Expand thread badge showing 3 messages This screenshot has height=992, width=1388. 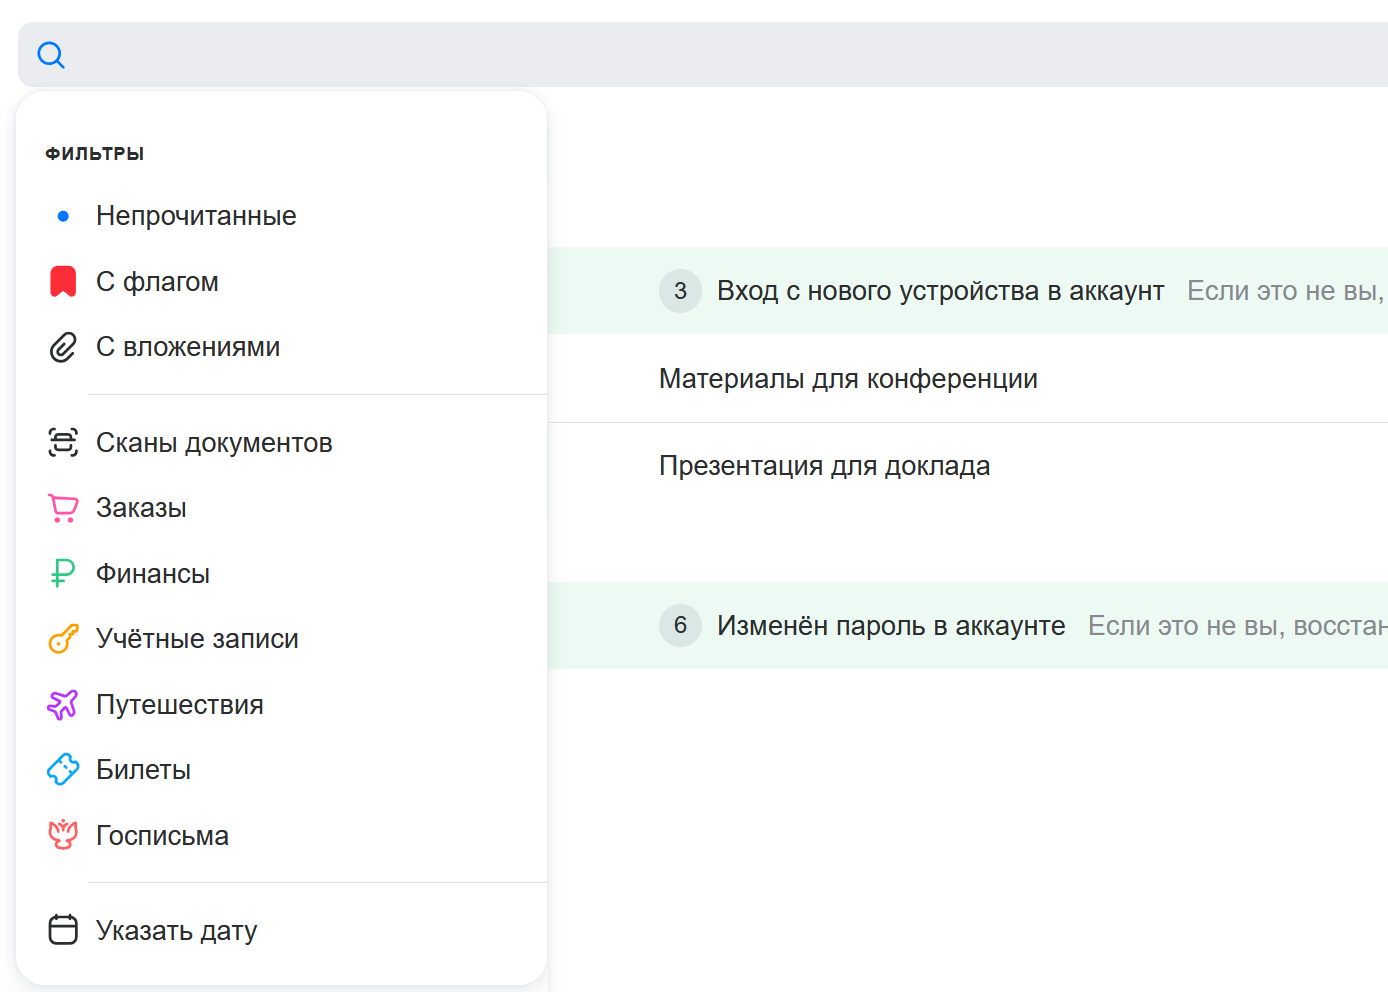click(680, 291)
